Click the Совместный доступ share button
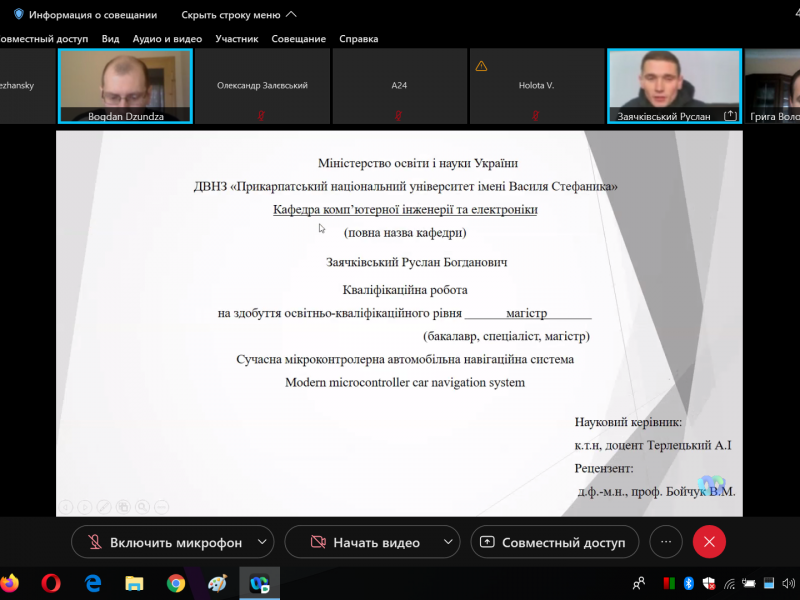The image size is (800, 600). tap(554, 542)
